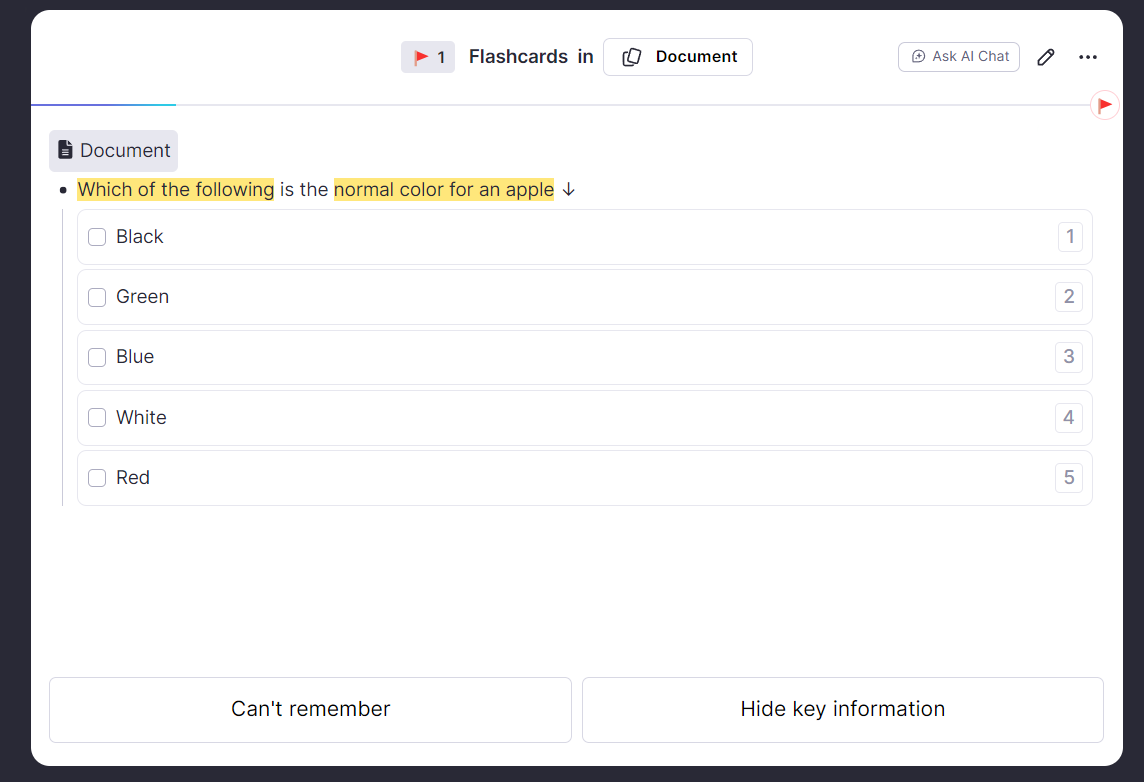Click the highlighted text 'normal color for an apple'
The width and height of the screenshot is (1144, 782).
tap(443, 190)
